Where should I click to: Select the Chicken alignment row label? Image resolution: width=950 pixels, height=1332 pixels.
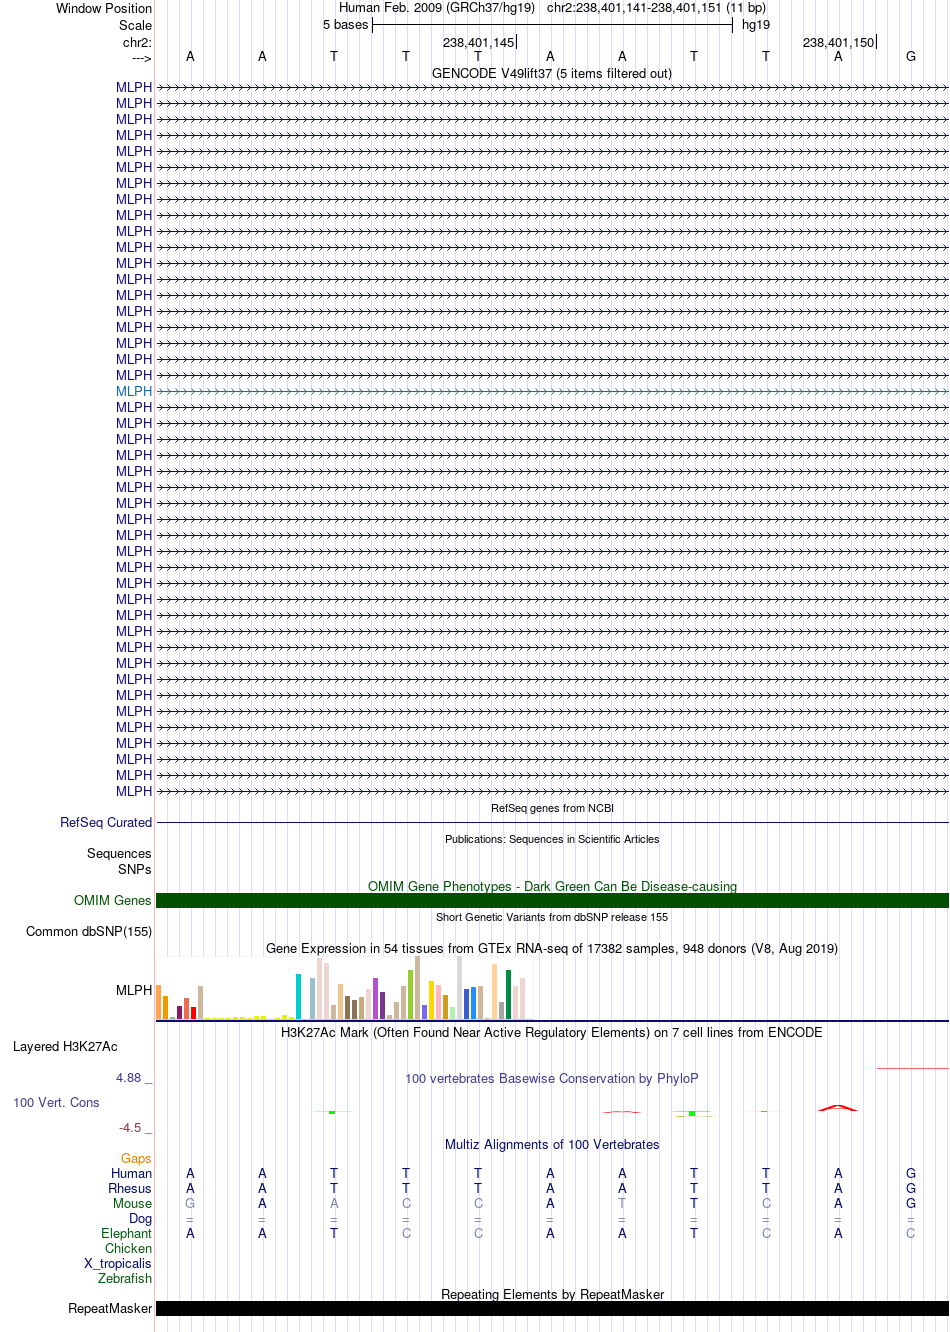click(129, 1249)
